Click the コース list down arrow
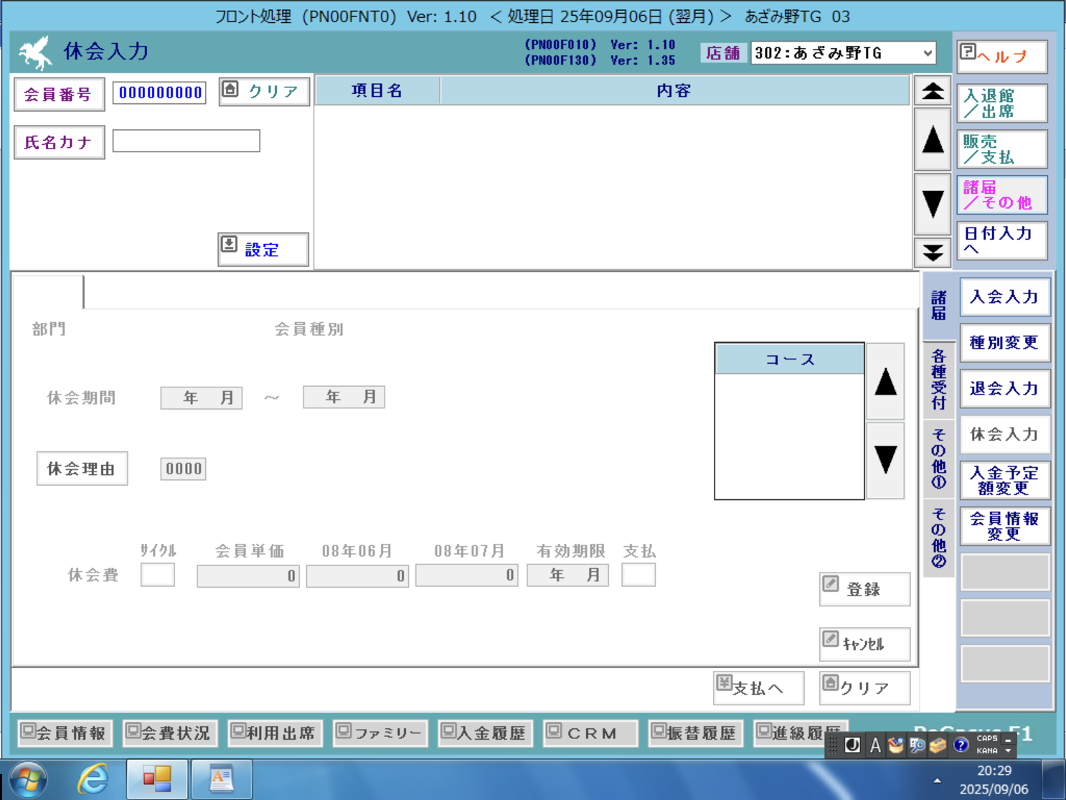The image size is (1066, 800). click(885, 460)
